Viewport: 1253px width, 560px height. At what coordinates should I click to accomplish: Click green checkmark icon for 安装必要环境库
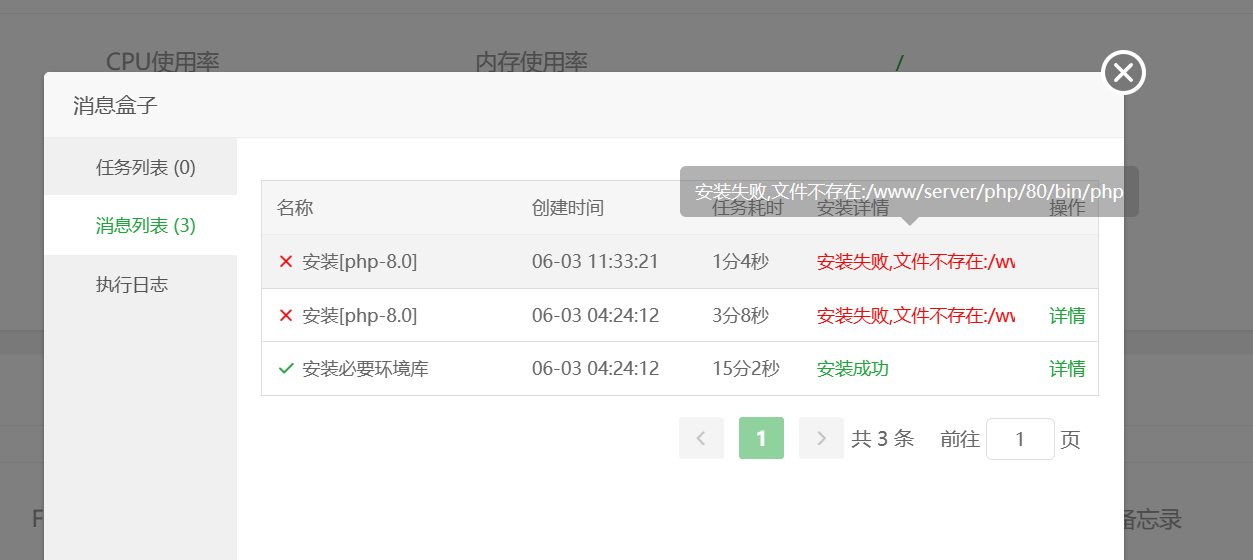(x=286, y=369)
